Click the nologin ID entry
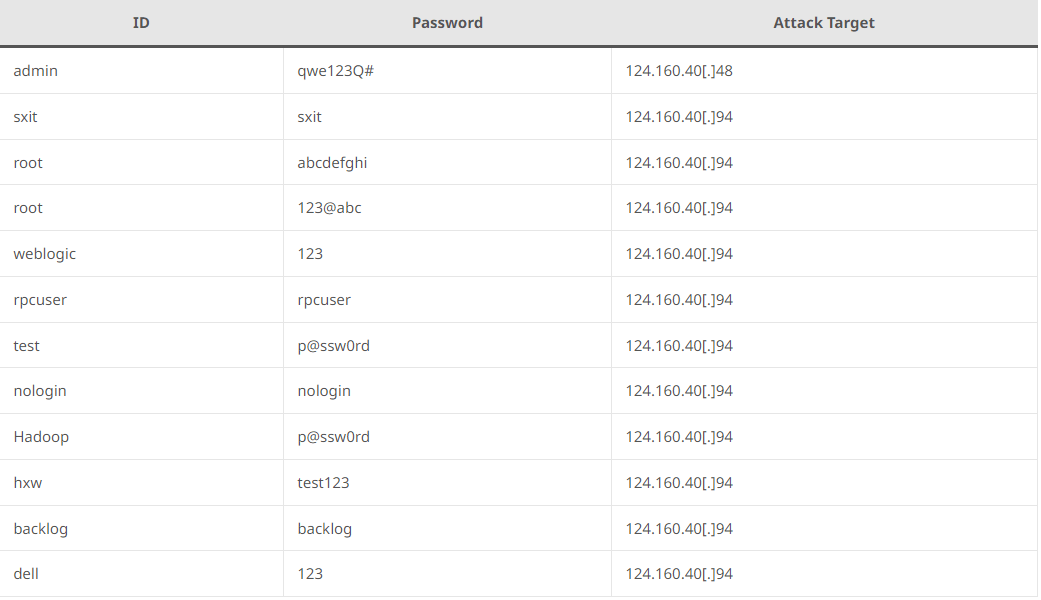Viewport: 1041px width, 600px height. pos(40,391)
